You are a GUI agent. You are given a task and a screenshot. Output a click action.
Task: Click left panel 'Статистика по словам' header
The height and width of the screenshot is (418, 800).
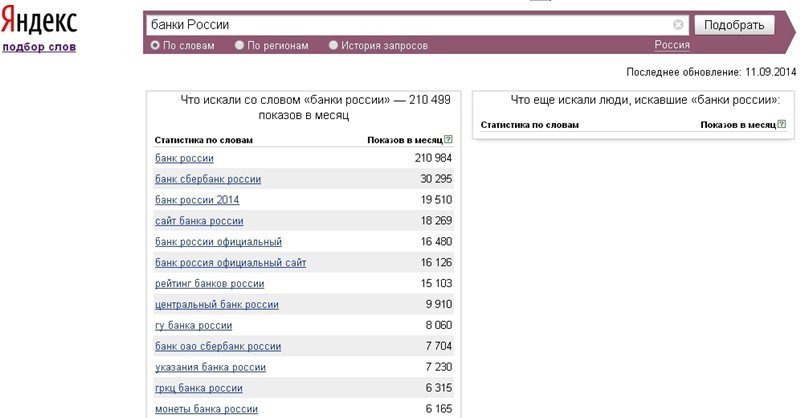click(x=204, y=140)
